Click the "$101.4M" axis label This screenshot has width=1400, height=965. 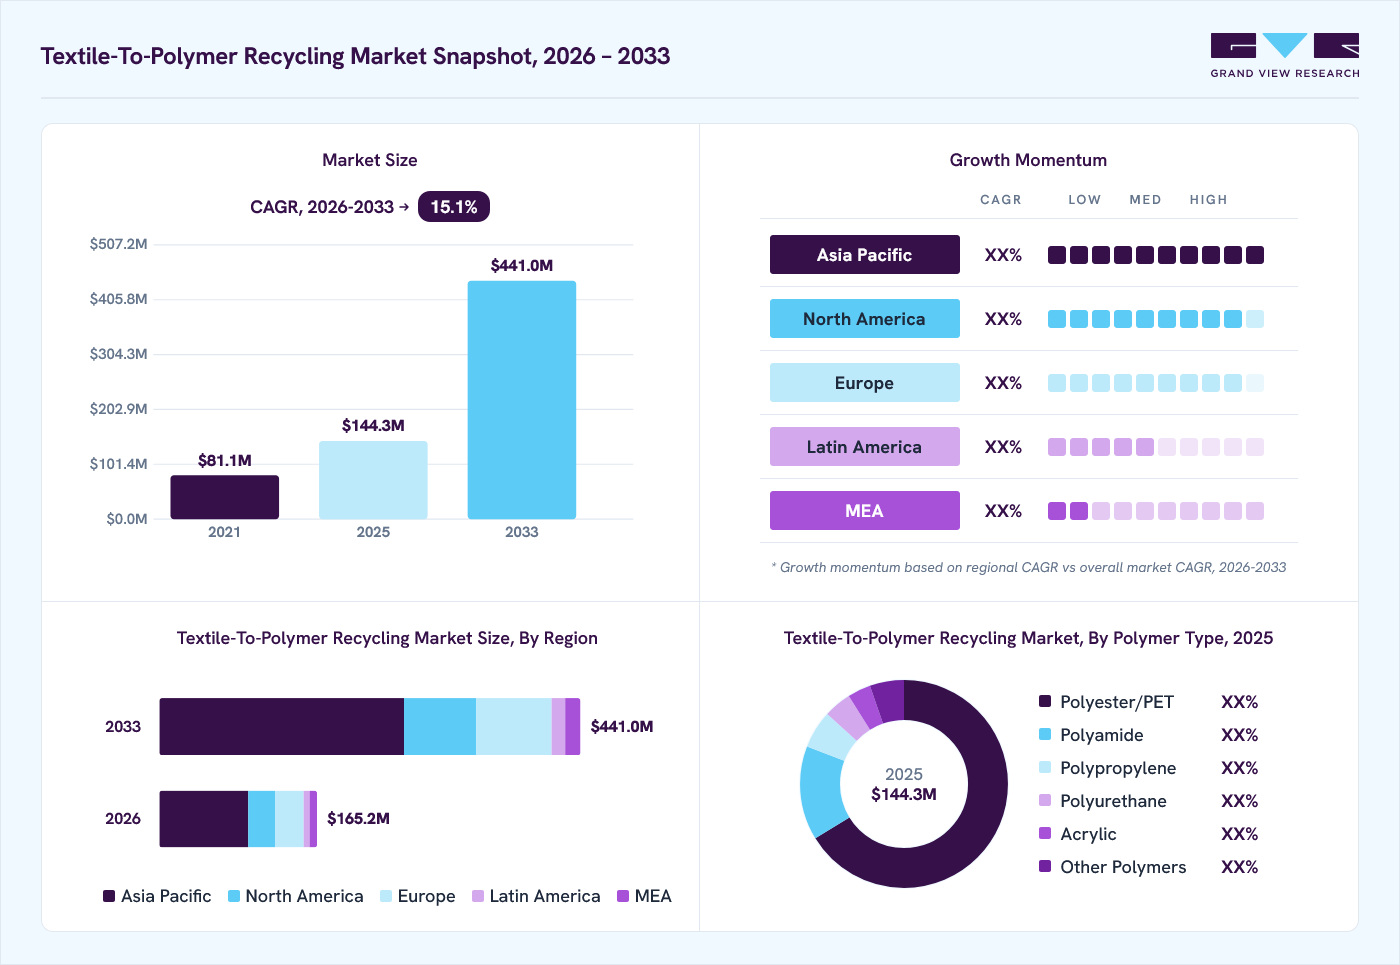tap(118, 464)
